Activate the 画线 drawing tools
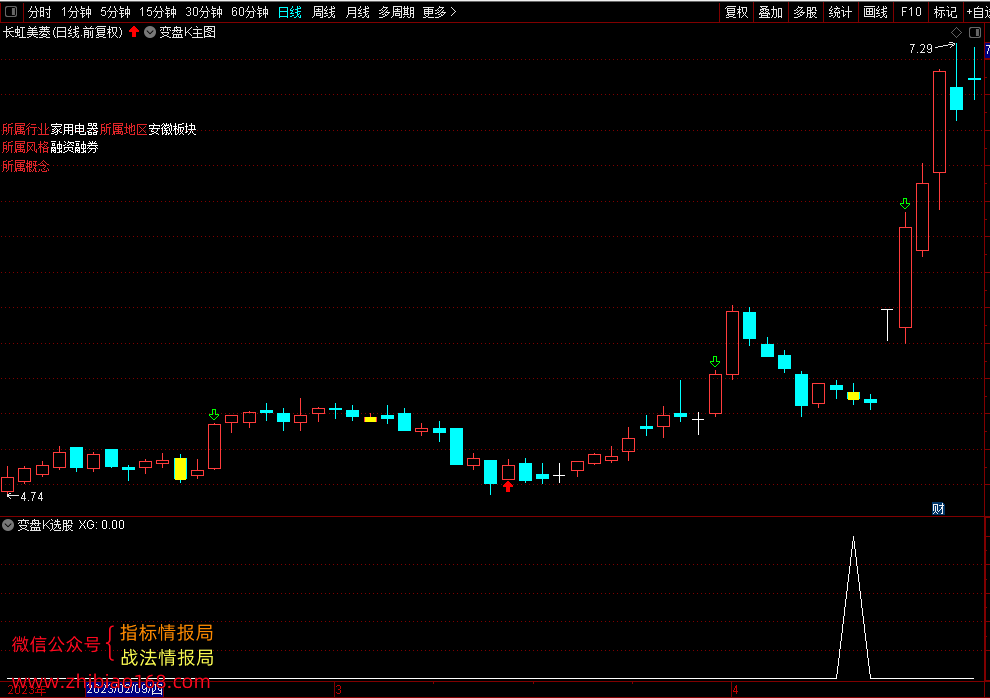The height and width of the screenshot is (698, 990). [876, 12]
